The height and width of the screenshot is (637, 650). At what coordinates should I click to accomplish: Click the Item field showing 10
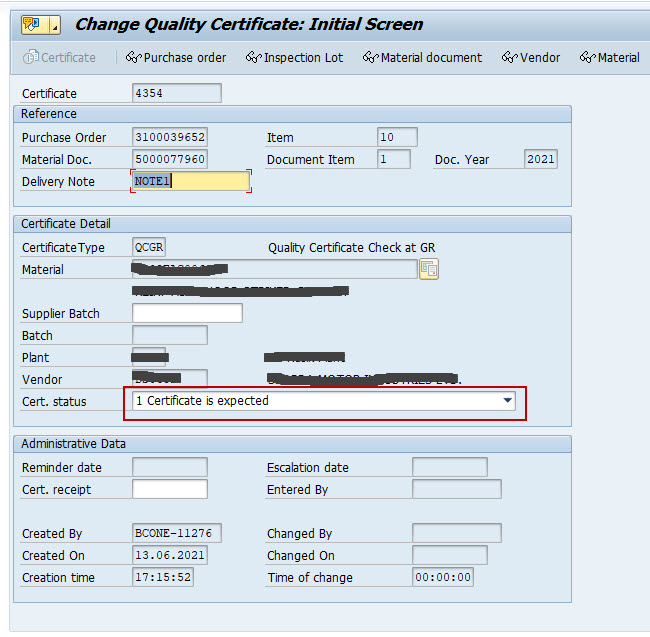pos(397,137)
